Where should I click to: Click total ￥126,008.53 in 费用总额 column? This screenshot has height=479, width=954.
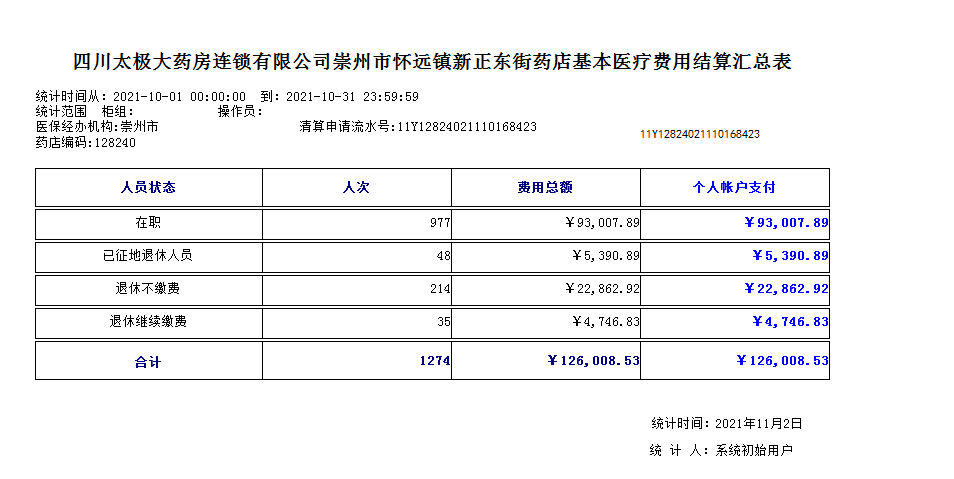(x=593, y=361)
